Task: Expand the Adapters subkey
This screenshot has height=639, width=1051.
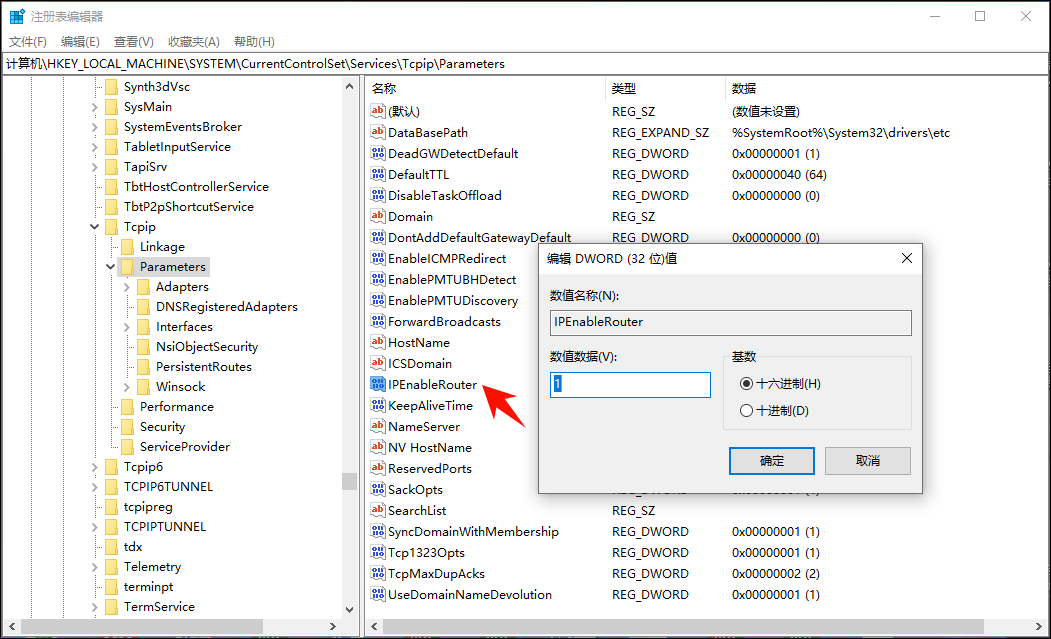Action: pyautogui.click(x=127, y=287)
